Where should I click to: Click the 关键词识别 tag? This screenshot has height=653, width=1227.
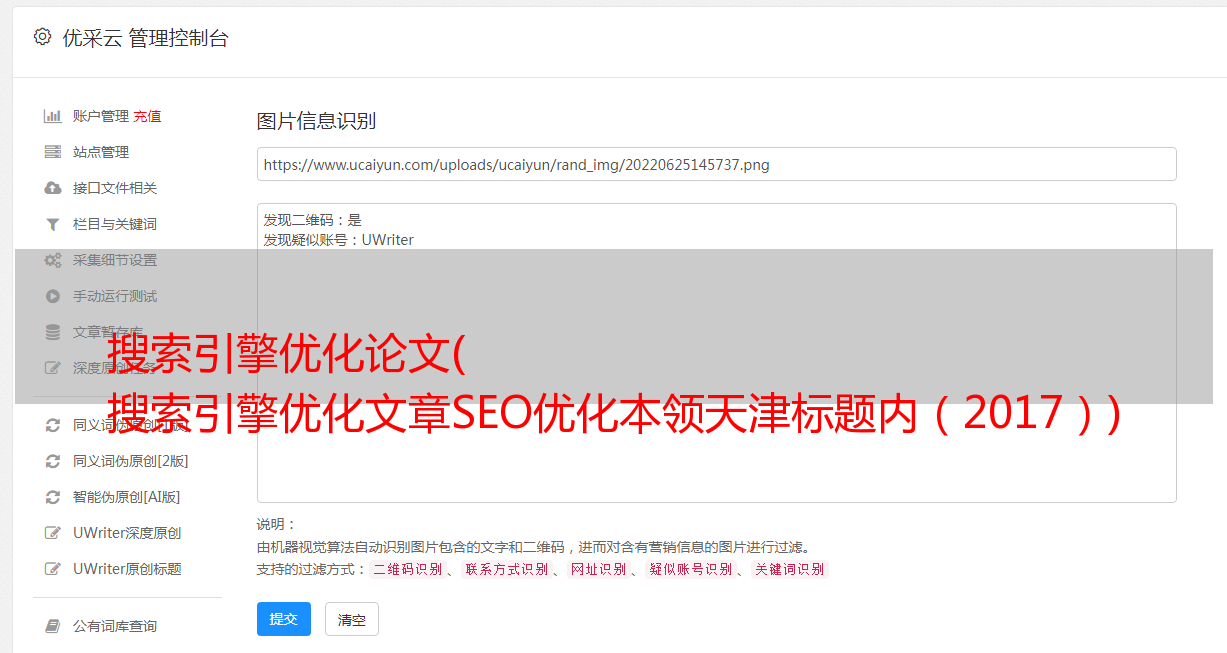[x=789, y=569]
